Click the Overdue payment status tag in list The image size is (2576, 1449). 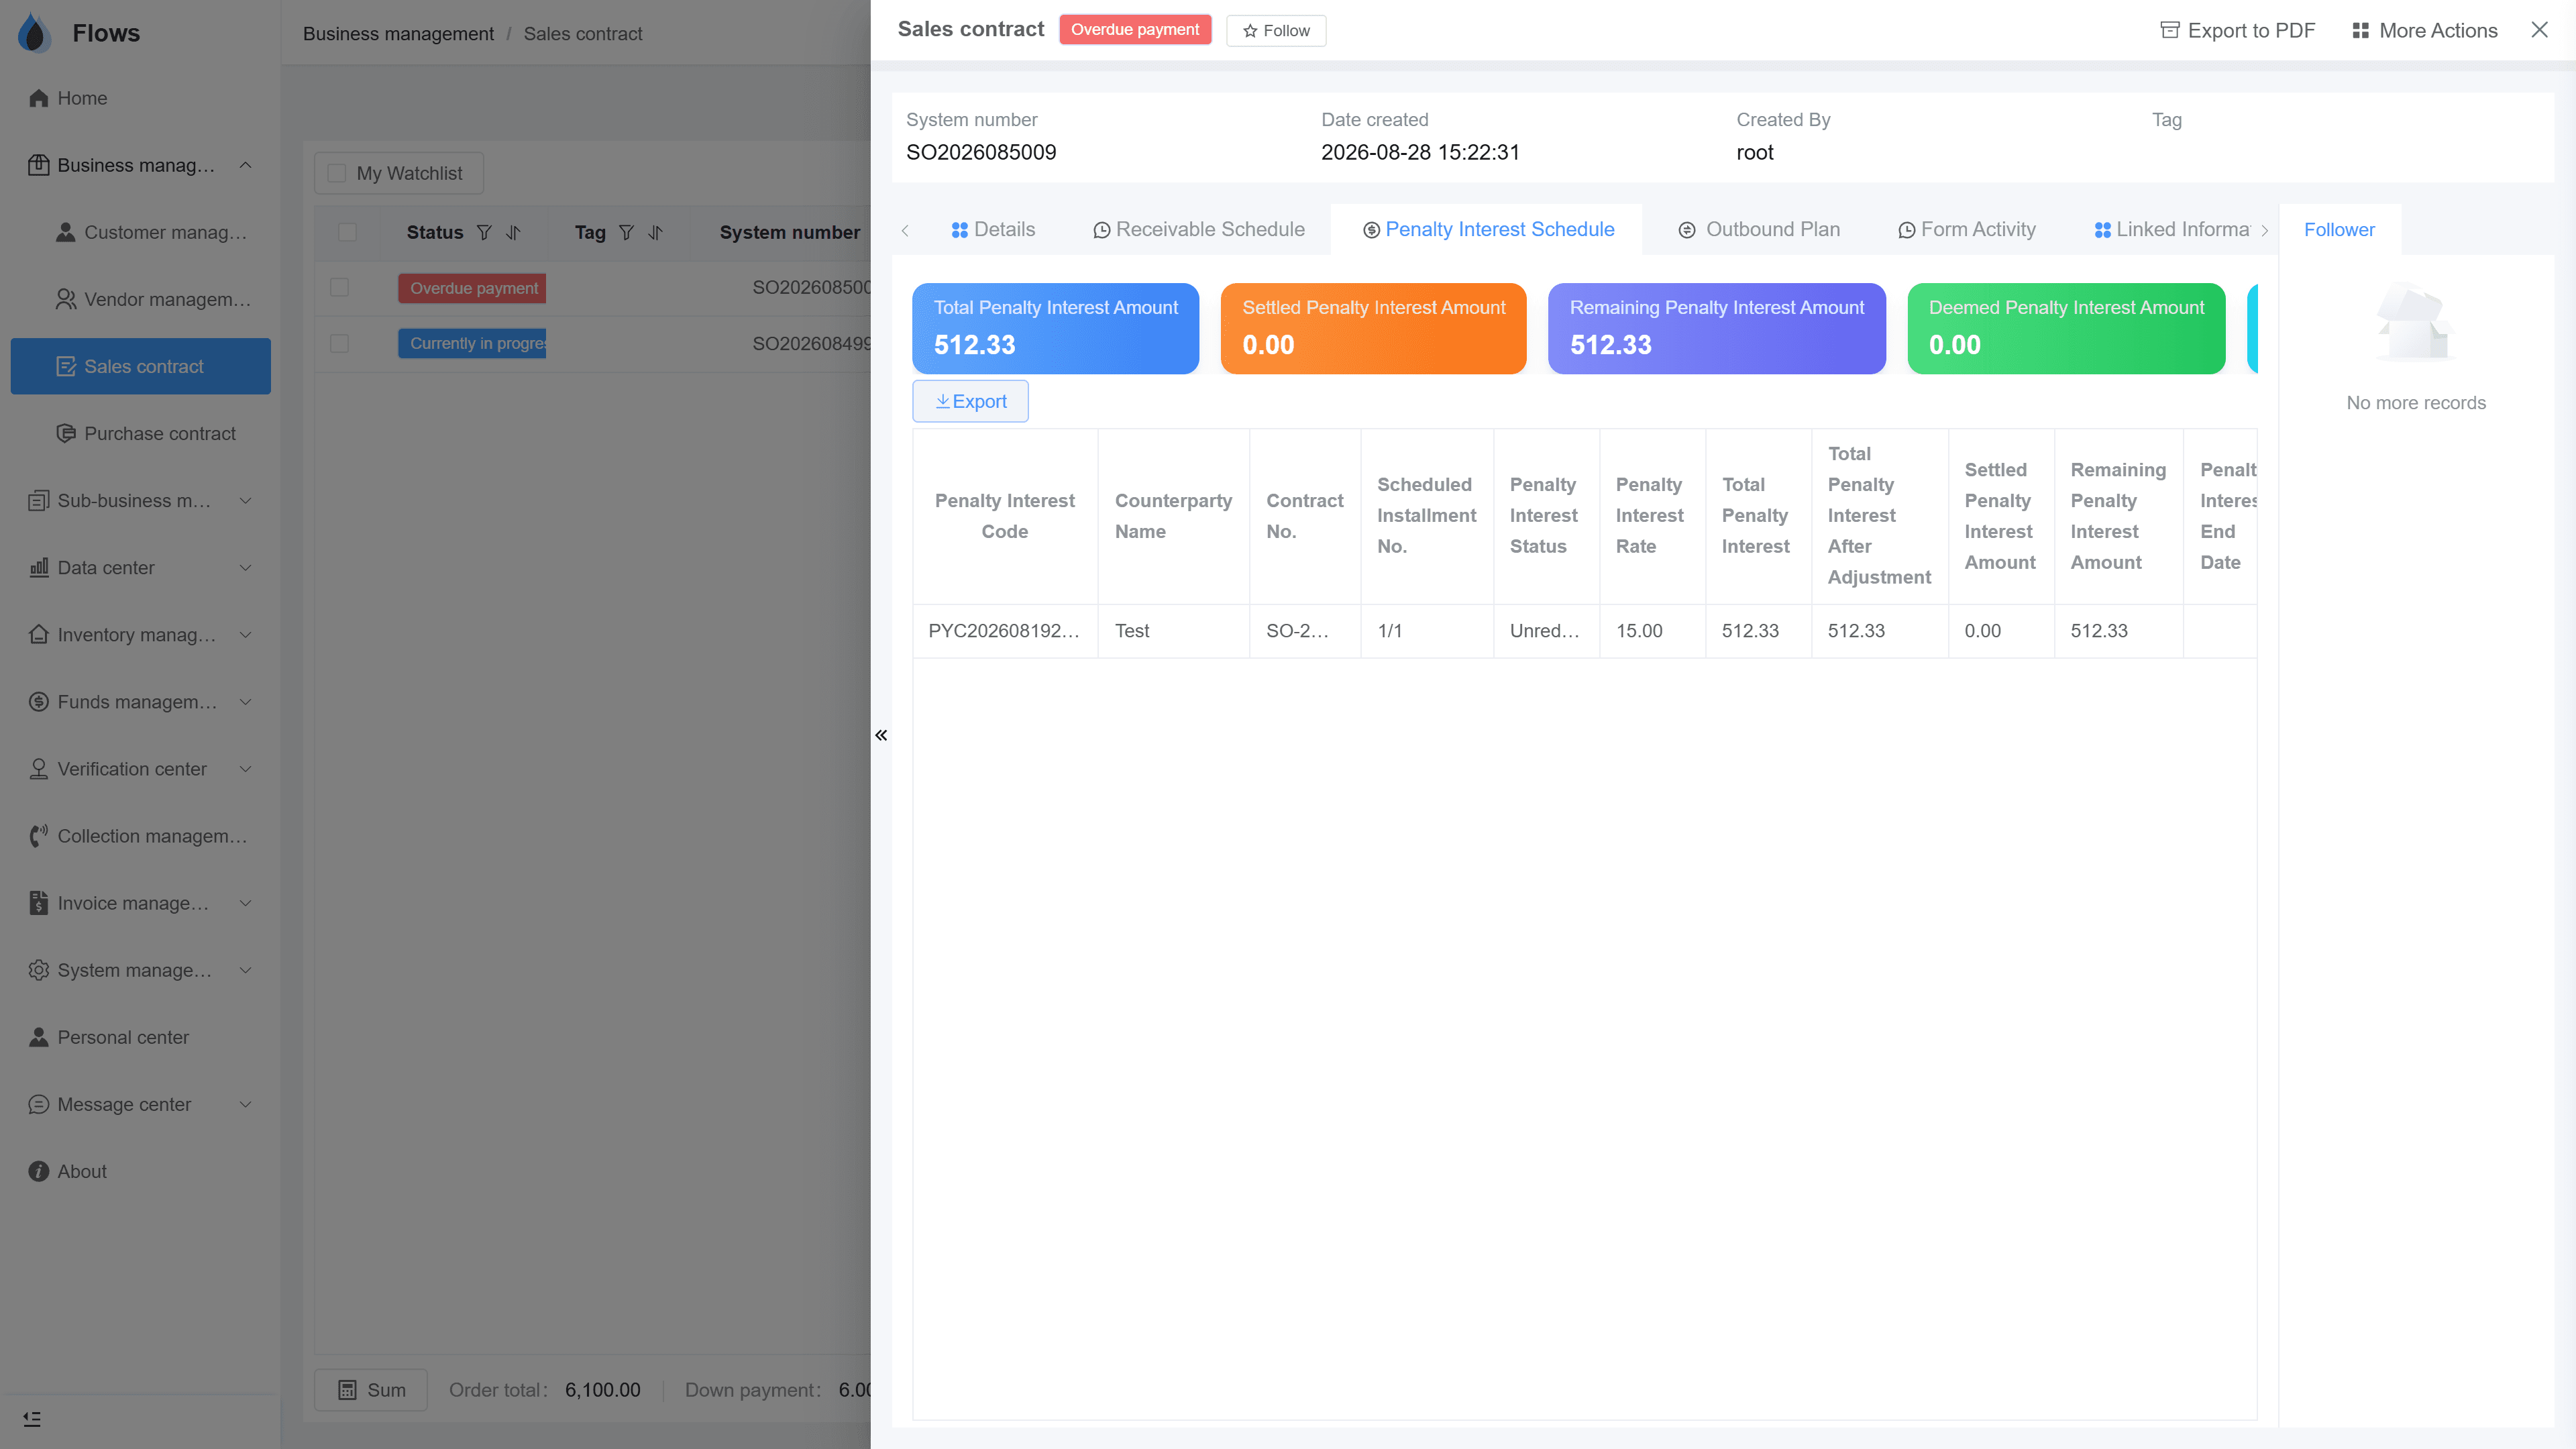[472, 288]
